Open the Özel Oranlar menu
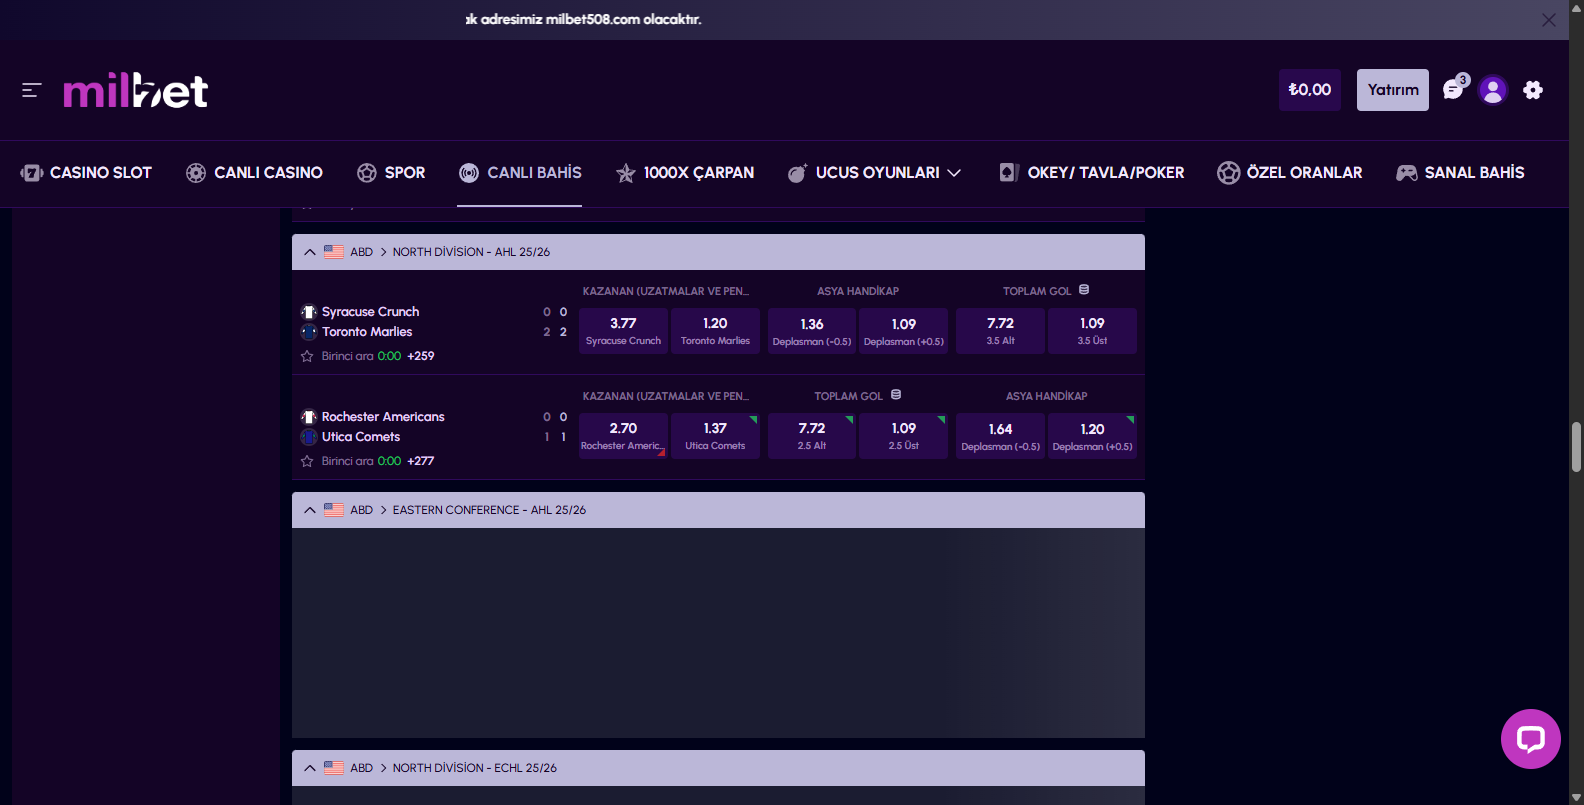 [x=1290, y=173]
